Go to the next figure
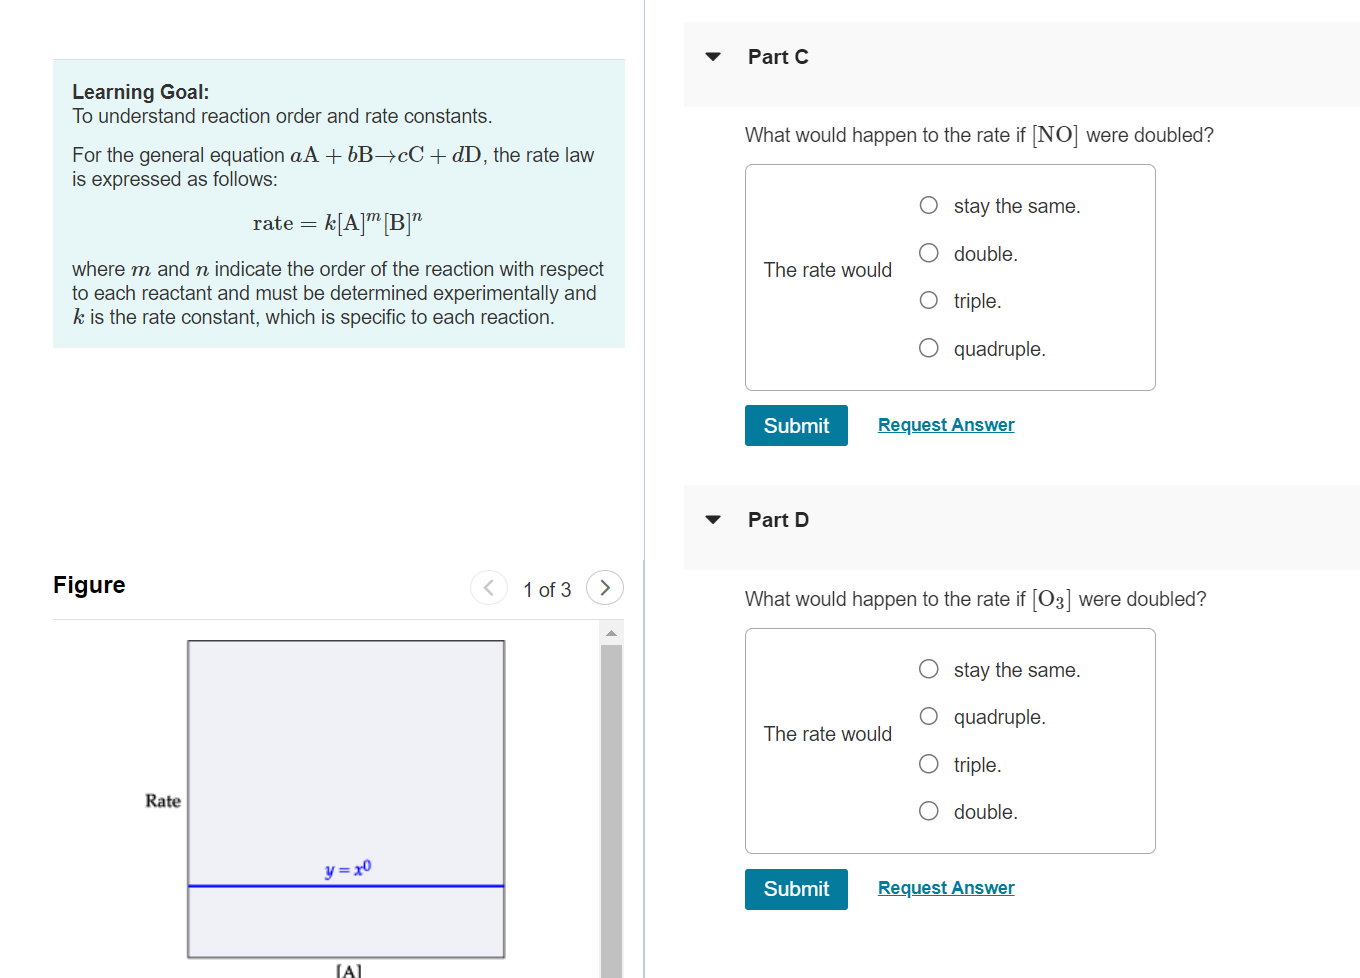The image size is (1360, 978). click(x=605, y=588)
